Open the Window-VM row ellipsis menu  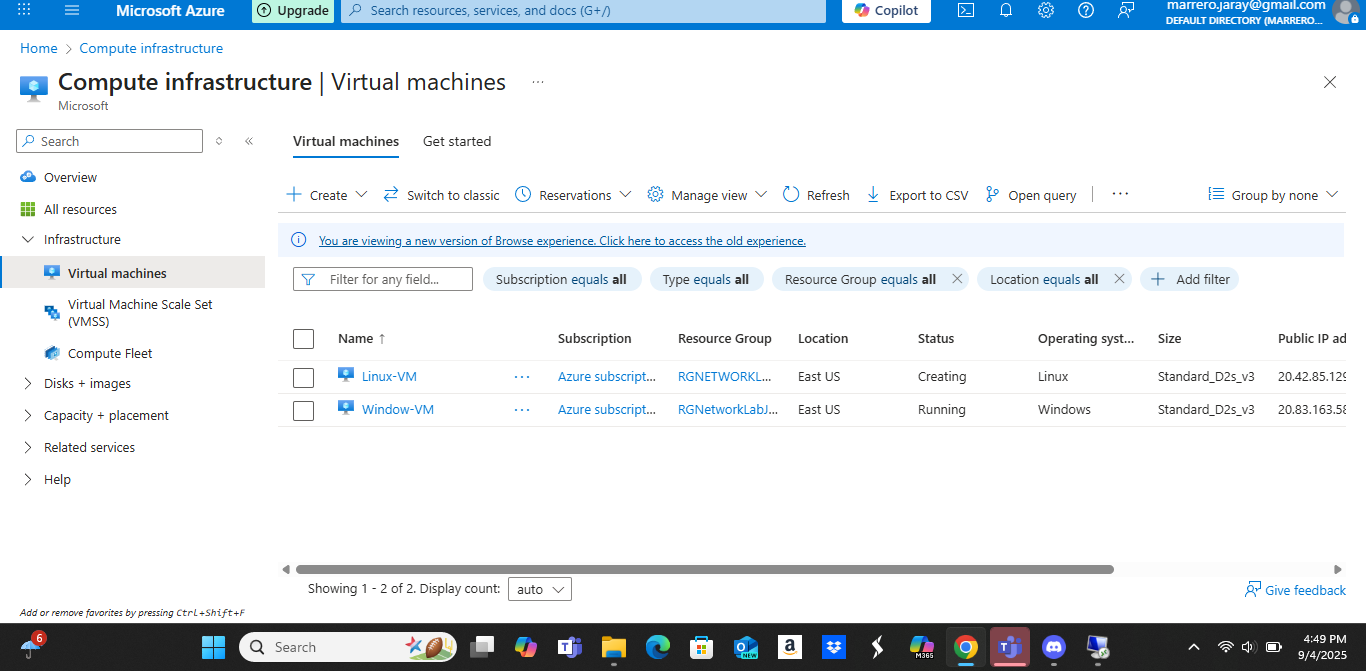(522, 409)
